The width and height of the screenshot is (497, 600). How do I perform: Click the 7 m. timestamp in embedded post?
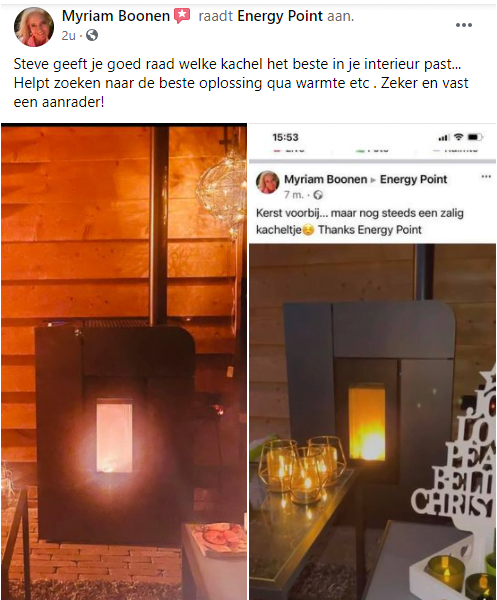294,195
